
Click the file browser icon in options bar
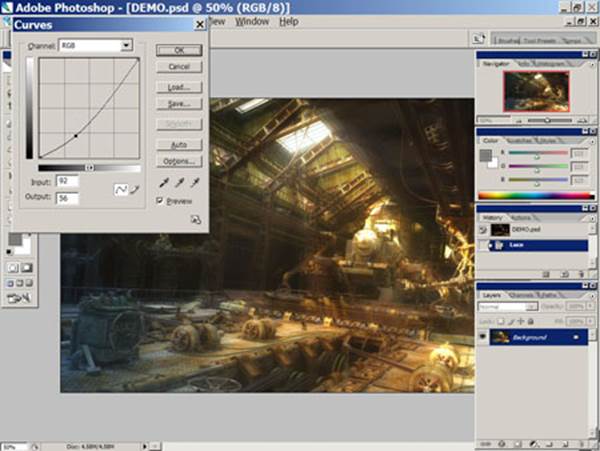click(478, 39)
